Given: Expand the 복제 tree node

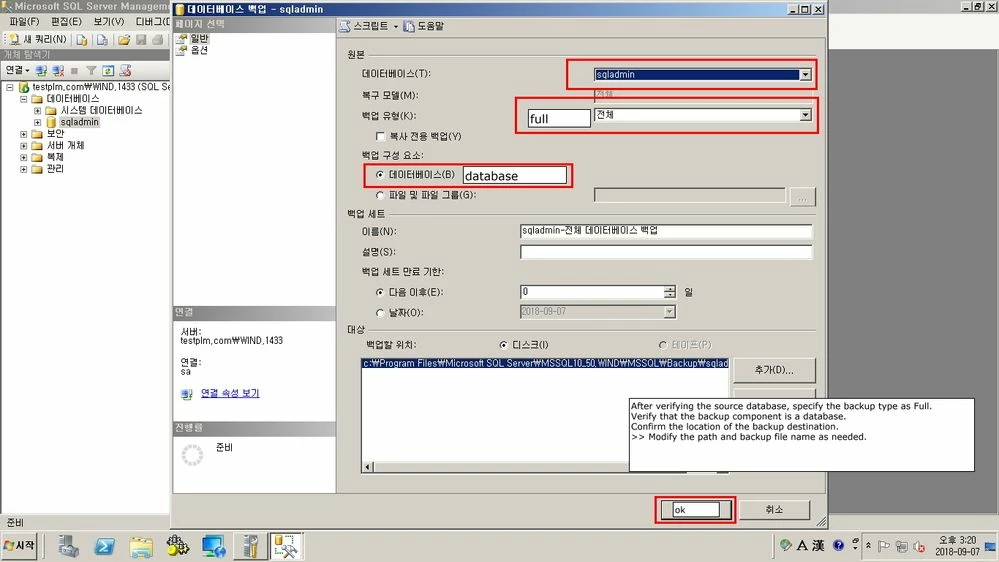Looking at the screenshot, I should coord(24,157).
